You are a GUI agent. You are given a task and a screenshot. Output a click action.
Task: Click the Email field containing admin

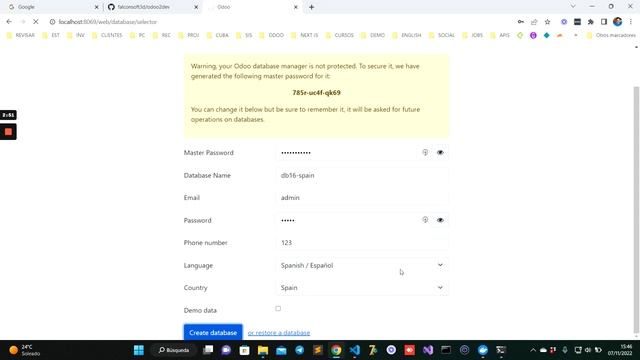[x=362, y=198]
